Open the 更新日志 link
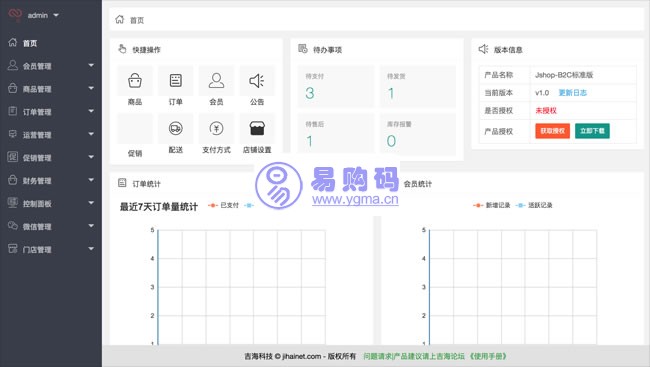 point(573,92)
